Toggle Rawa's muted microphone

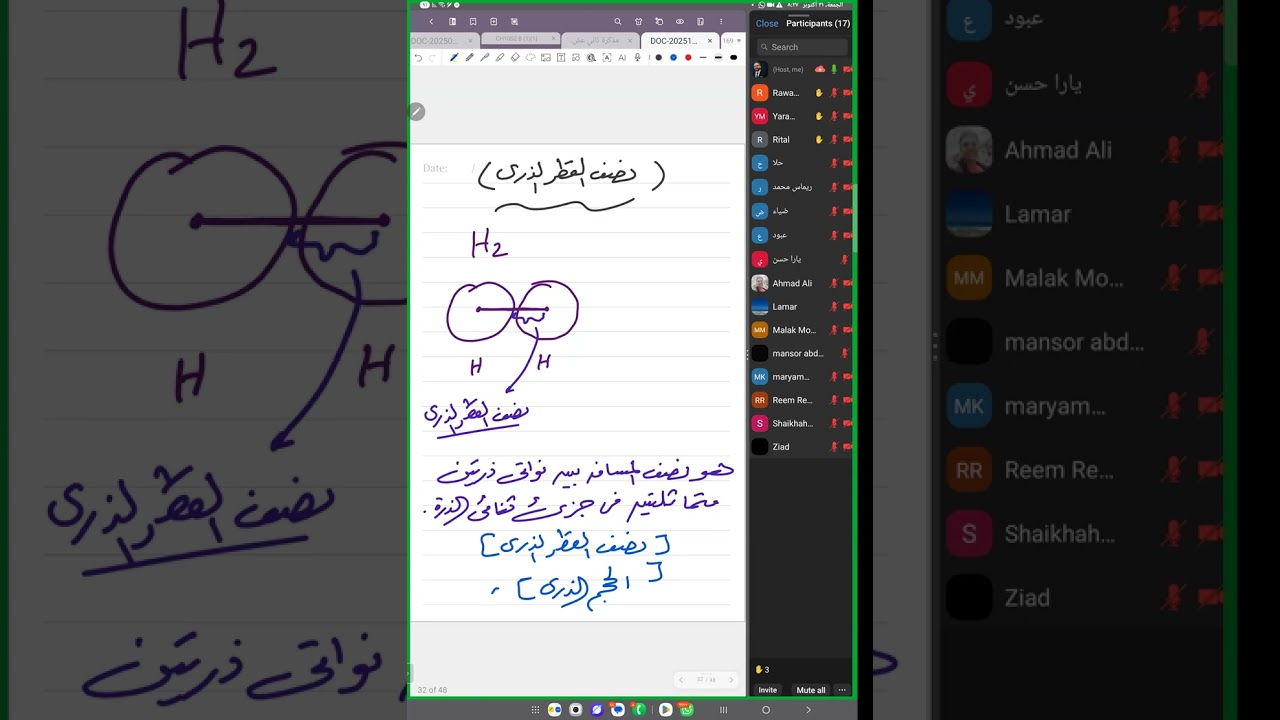pyautogui.click(x=834, y=93)
